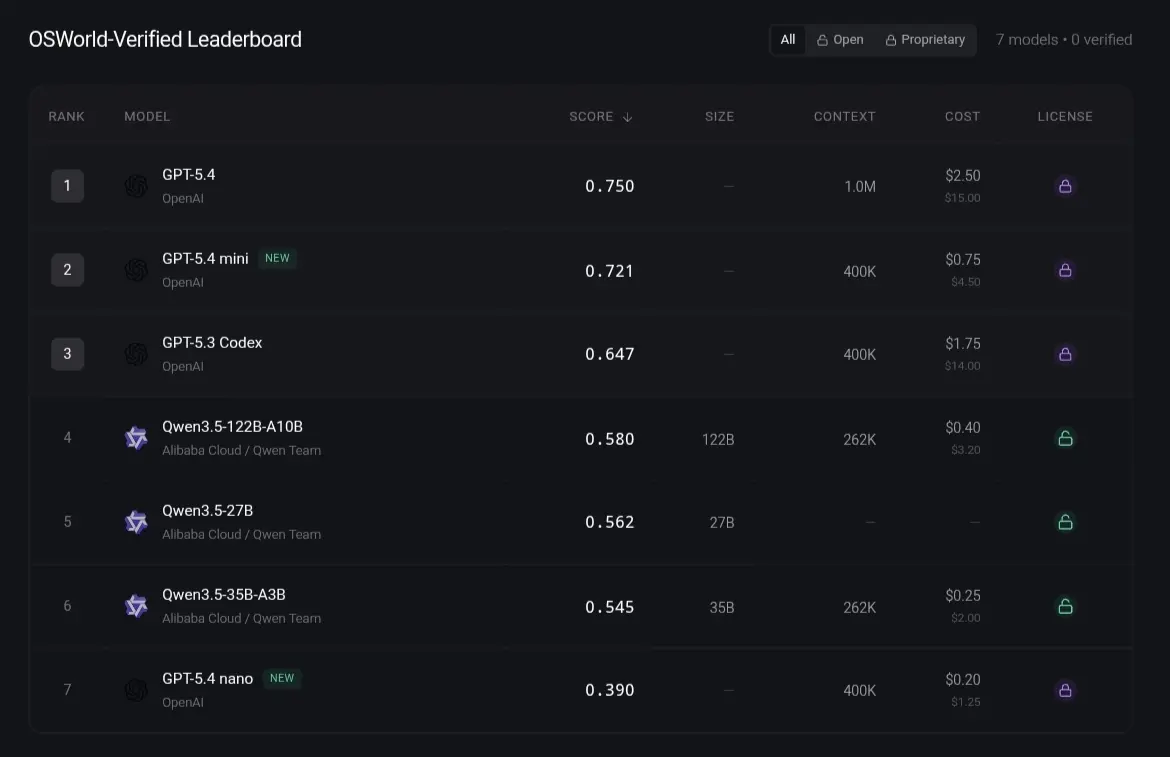Click the $0.25 cost for Qwen3.5-35B-A3B

click(x=963, y=595)
